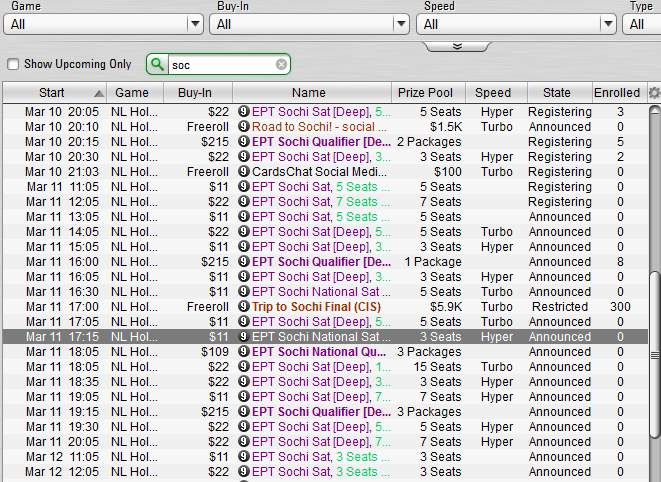Click the Restricted state cell
Image resolution: width=661 pixels, height=482 pixels.
coord(560,307)
